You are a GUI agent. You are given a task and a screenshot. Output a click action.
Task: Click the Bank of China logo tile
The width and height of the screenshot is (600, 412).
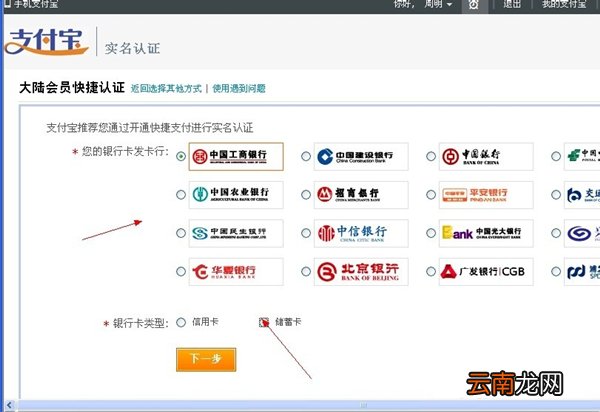click(x=486, y=156)
